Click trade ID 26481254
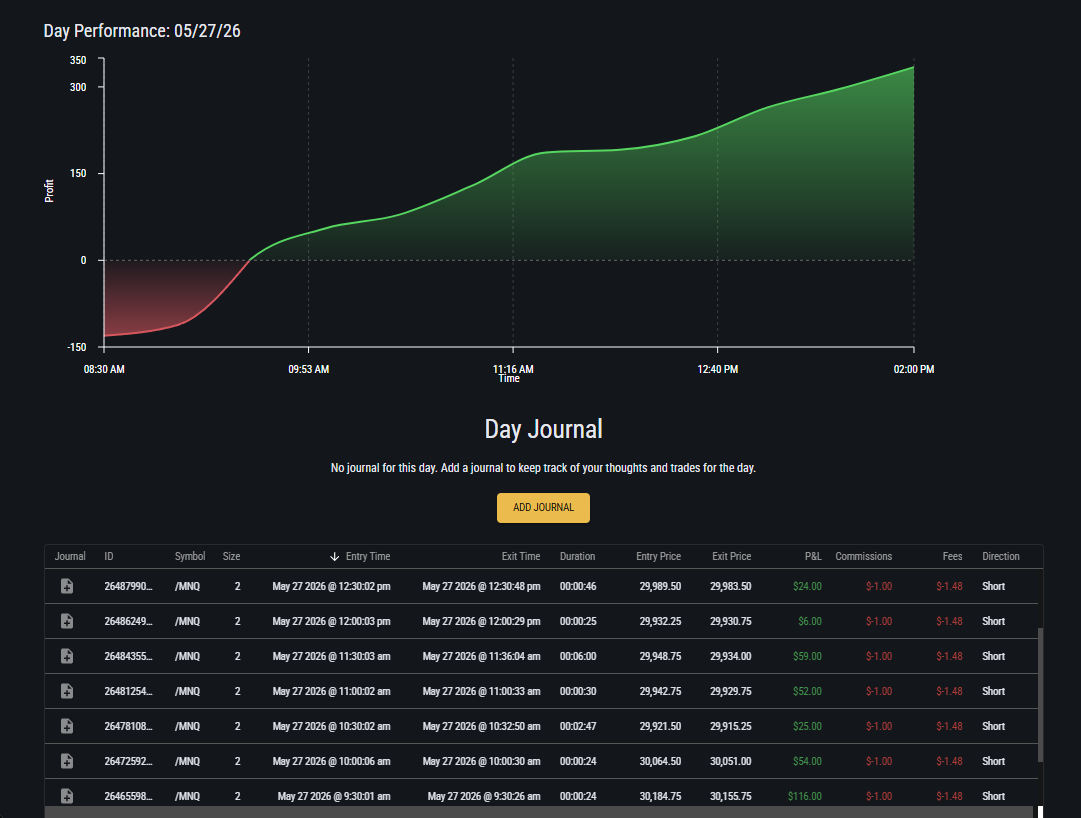1081x818 pixels. pos(128,691)
